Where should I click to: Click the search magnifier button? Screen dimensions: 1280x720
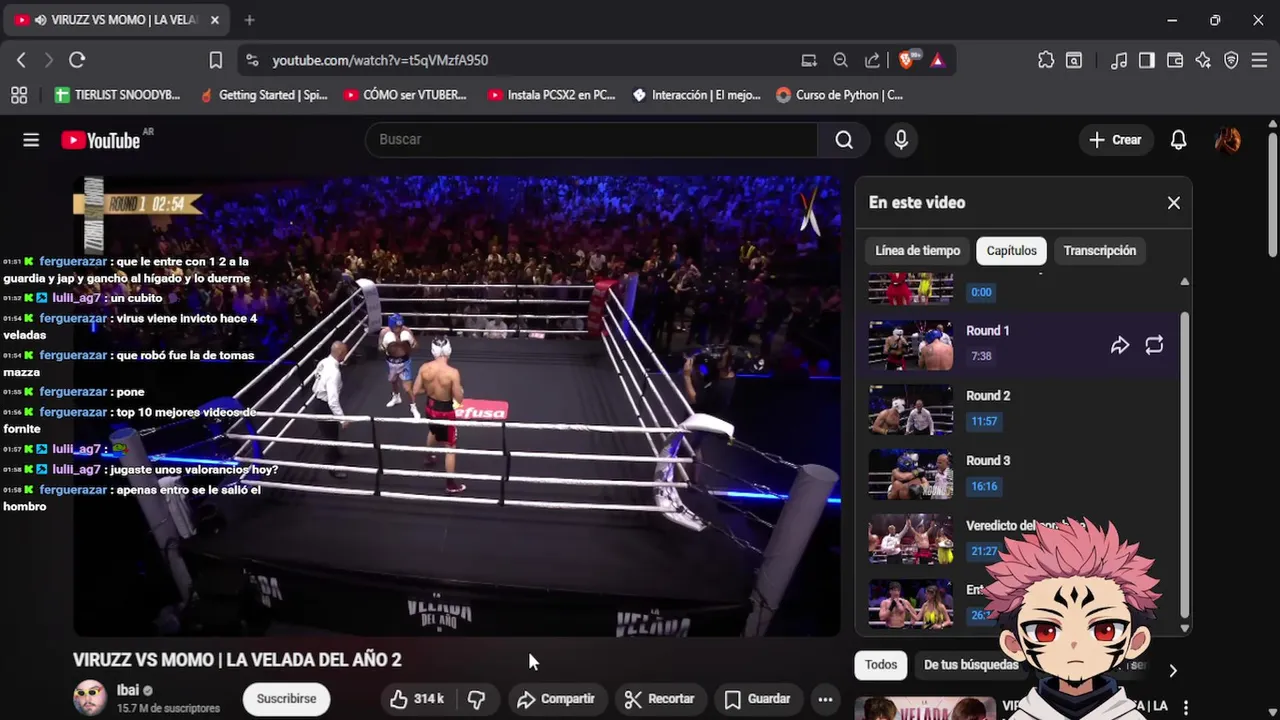pyautogui.click(x=844, y=140)
